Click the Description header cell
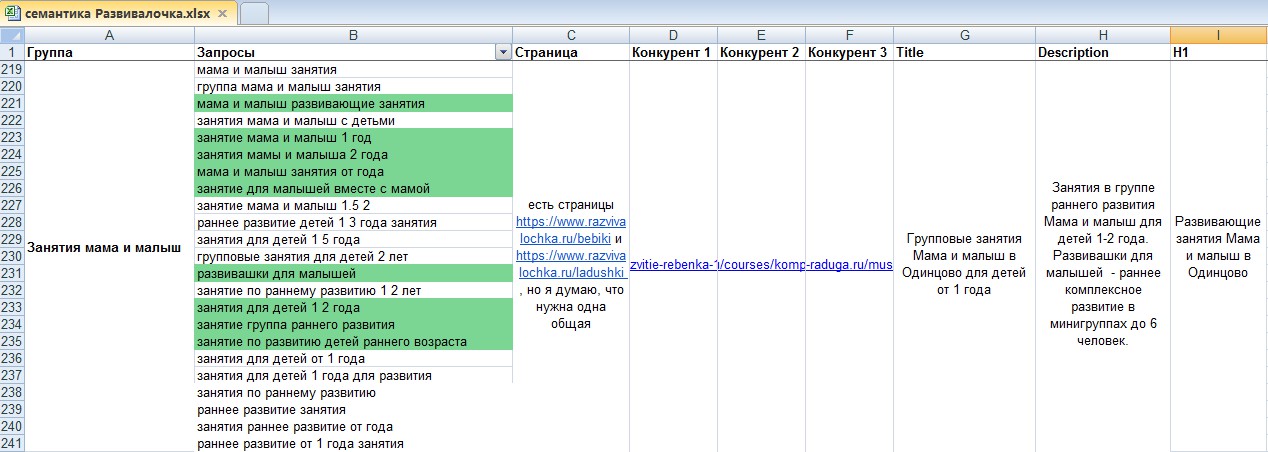Viewport: 1268px width, 452px height. coord(1103,52)
